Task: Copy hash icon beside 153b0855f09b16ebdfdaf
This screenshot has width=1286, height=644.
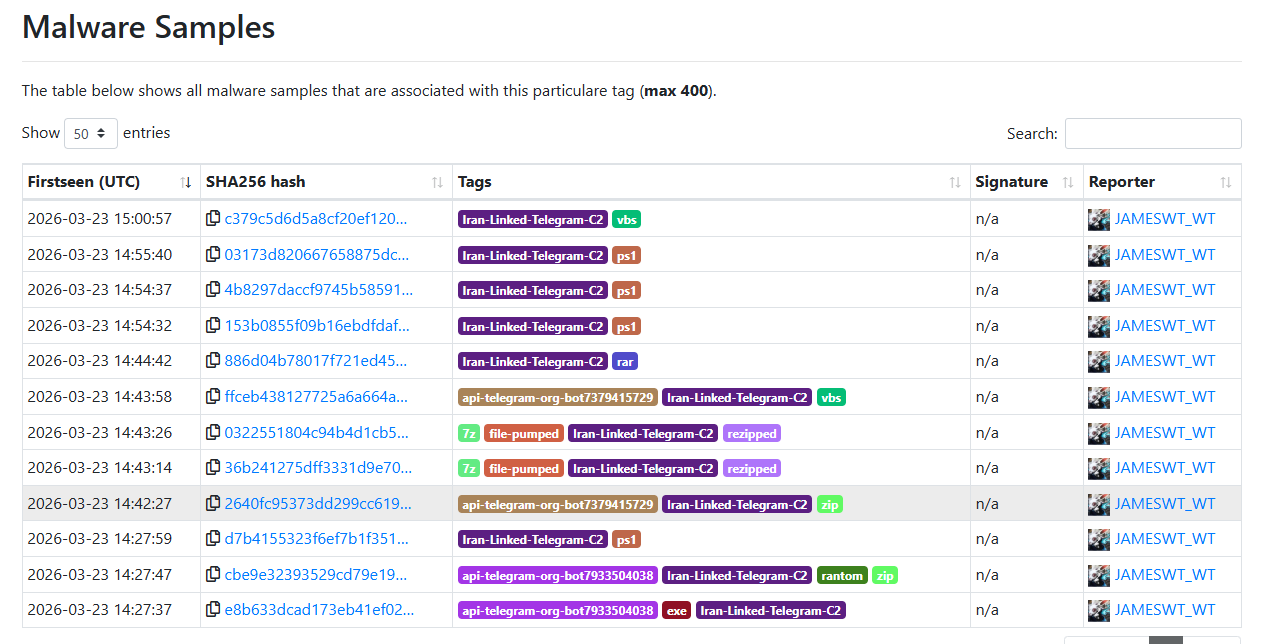Action: click(x=213, y=326)
